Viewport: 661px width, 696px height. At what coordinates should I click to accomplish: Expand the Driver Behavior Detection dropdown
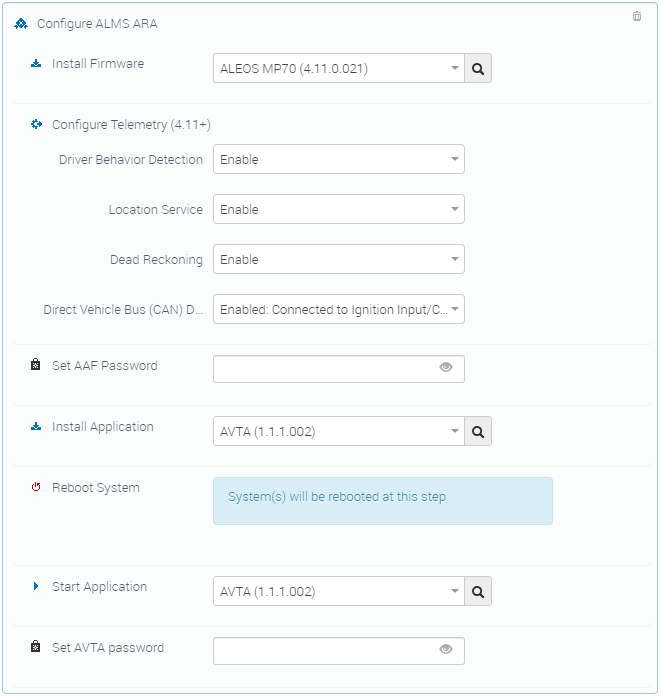[x=338, y=159]
